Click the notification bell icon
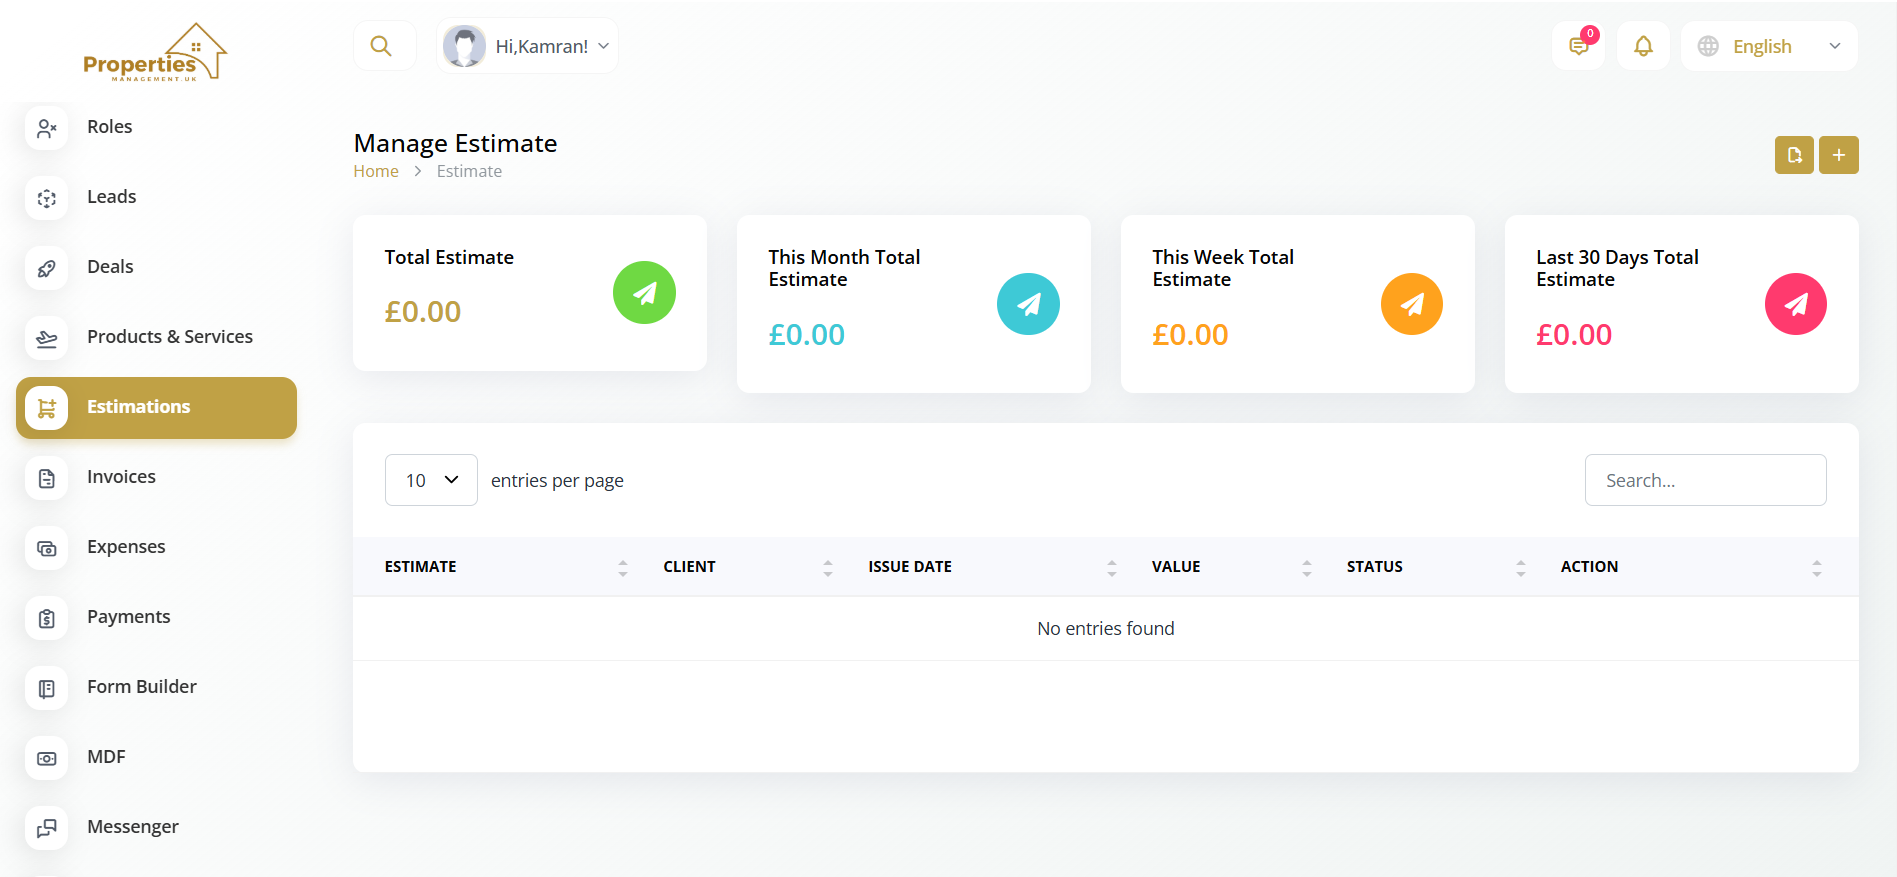1897x877 pixels. pos(1643,46)
